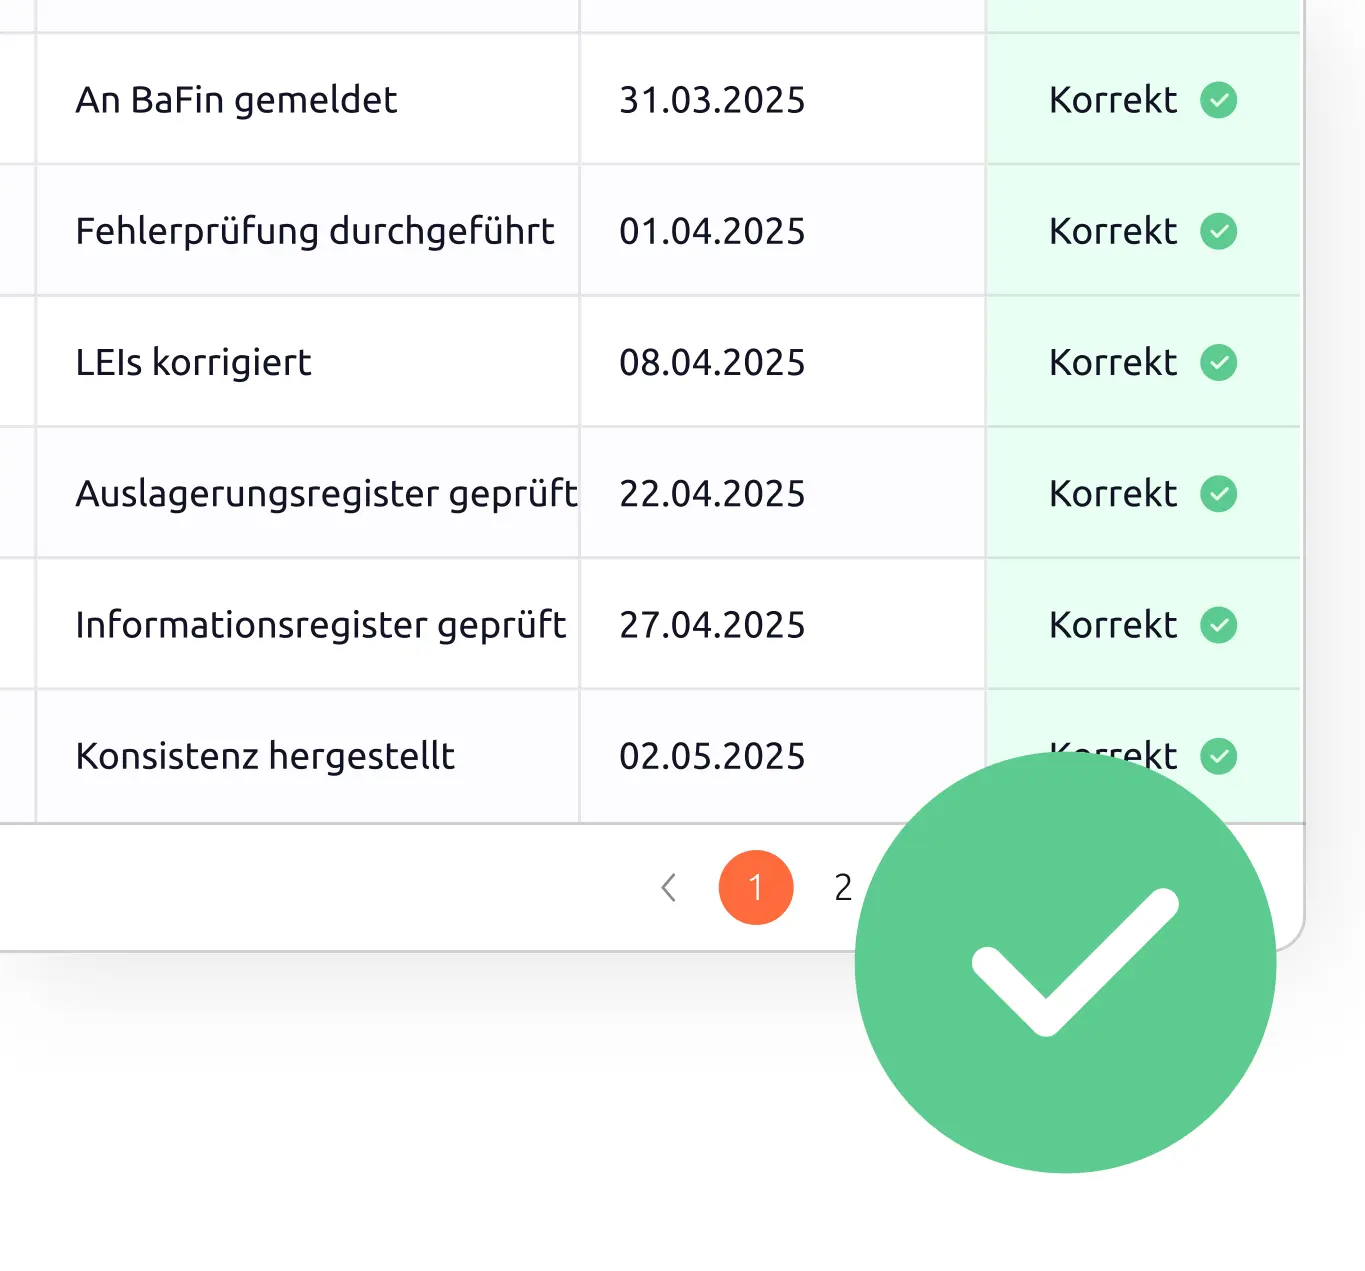Click the date 31.03.2025

pyautogui.click(x=712, y=100)
